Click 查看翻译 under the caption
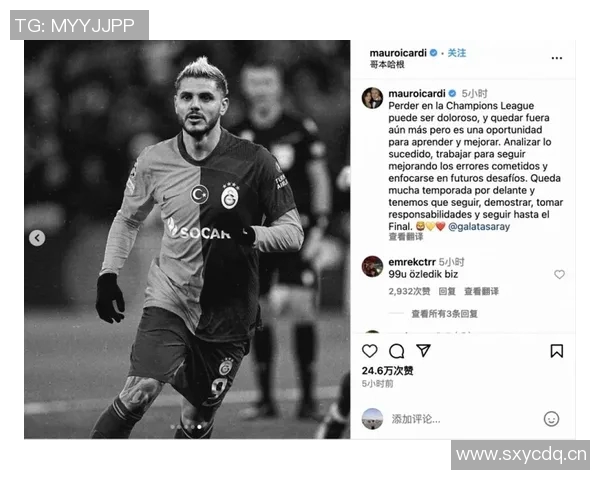Viewport: 600px width, 480px height. click(406, 237)
